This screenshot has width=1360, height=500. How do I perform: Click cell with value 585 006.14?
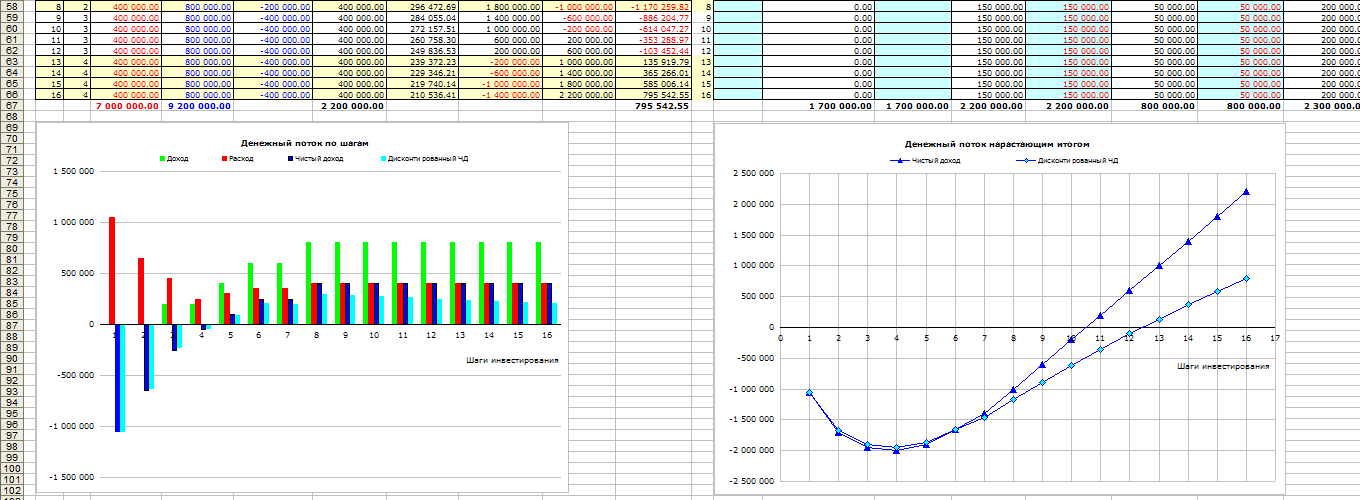[x=653, y=84]
